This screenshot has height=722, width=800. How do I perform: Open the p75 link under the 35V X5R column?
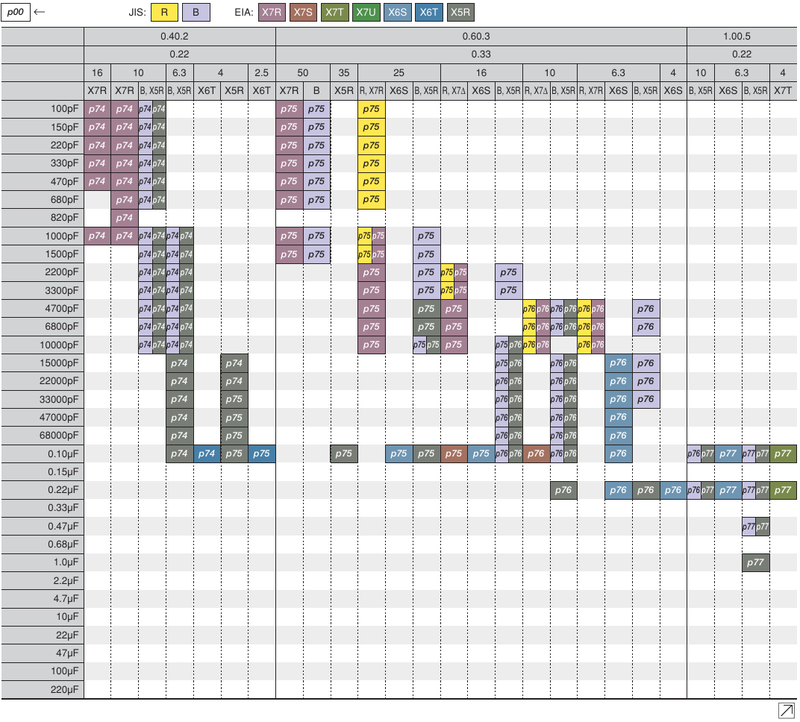click(344, 454)
